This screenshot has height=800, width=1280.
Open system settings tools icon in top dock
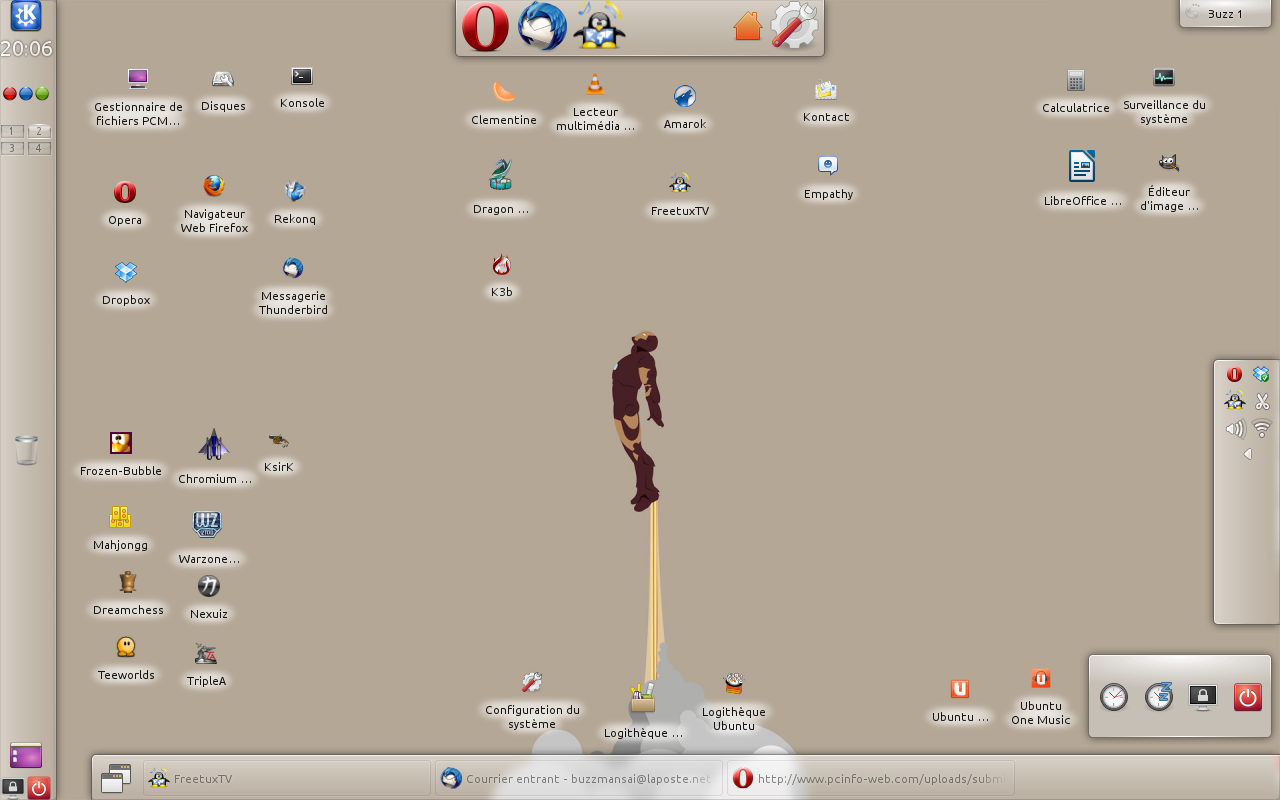pos(795,26)
